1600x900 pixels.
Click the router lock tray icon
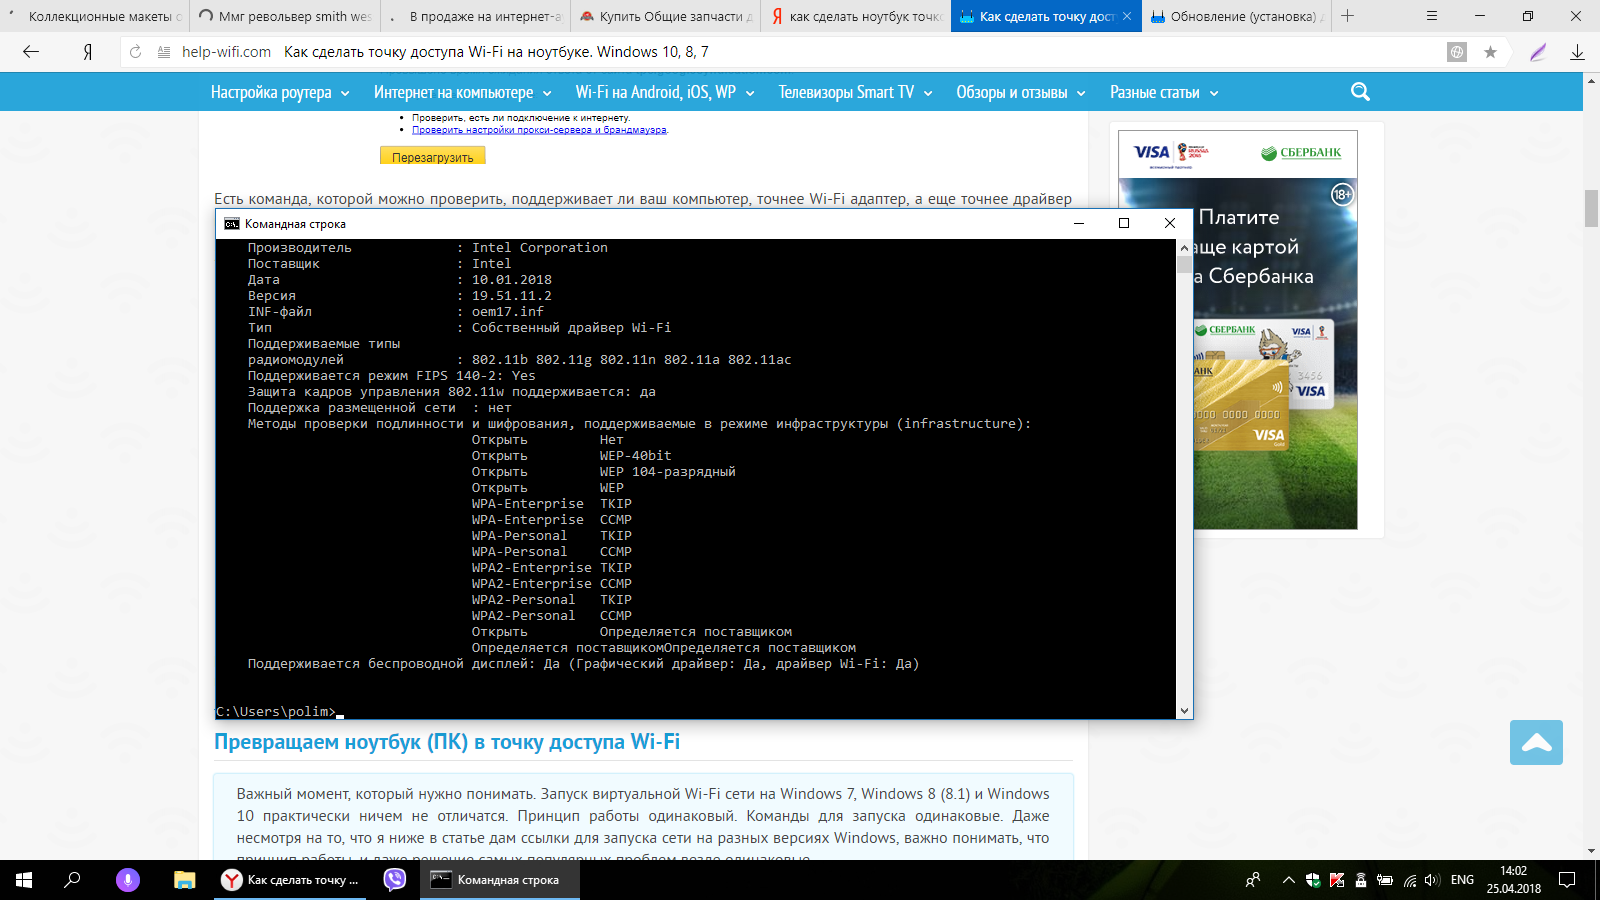(x=1361, y=880)
